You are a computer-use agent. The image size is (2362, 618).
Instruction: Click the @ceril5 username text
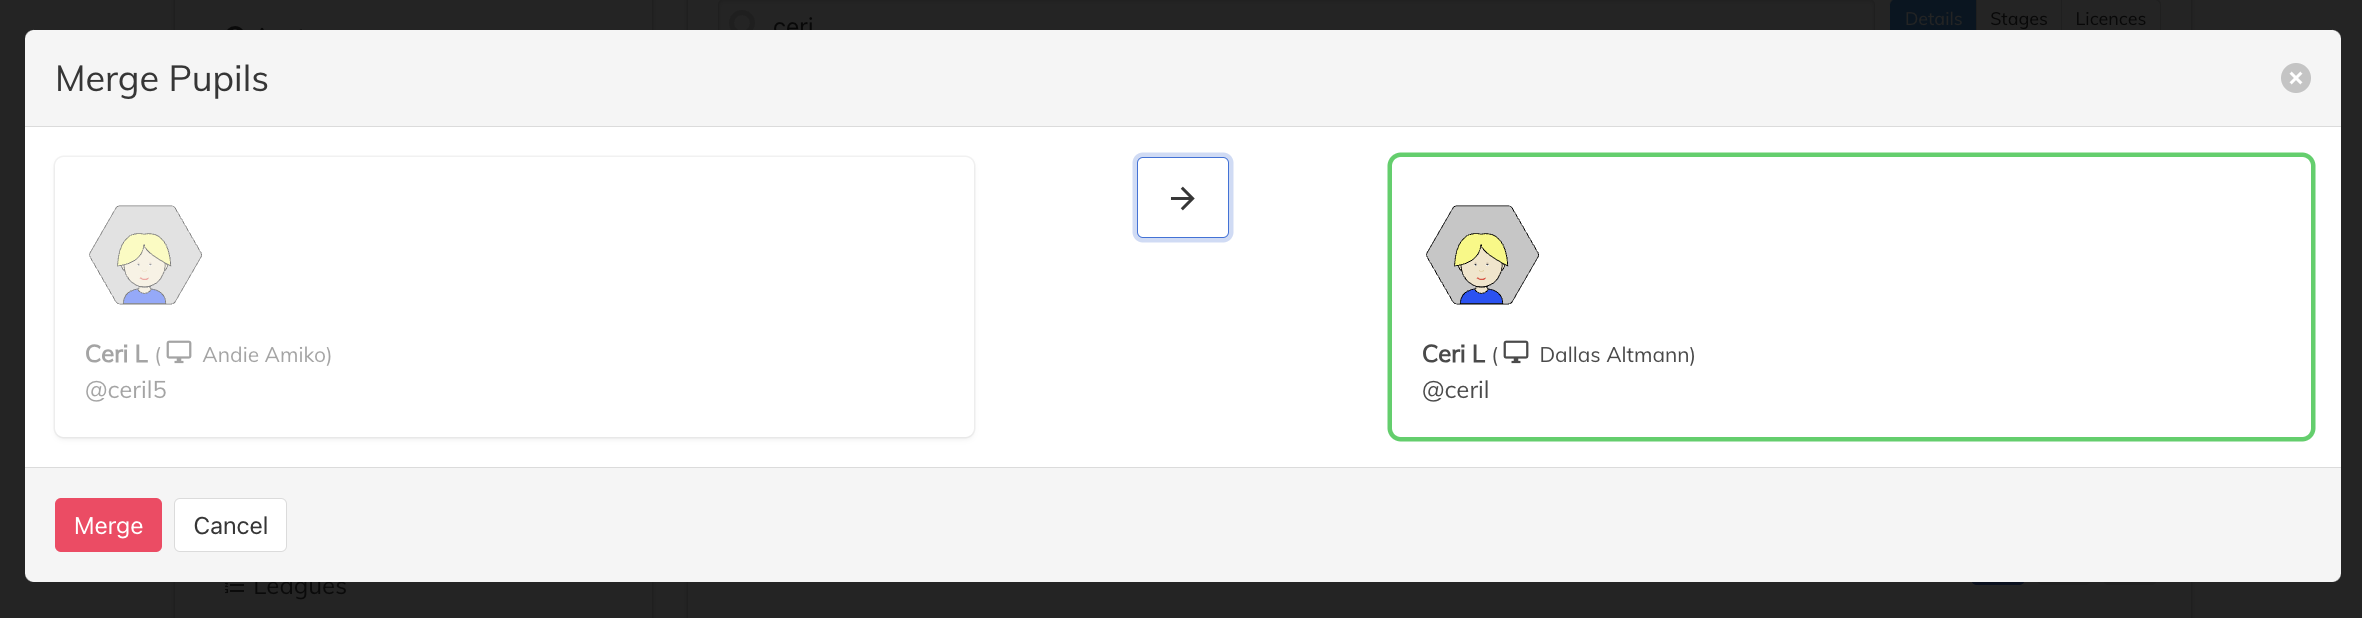point(126,390)
